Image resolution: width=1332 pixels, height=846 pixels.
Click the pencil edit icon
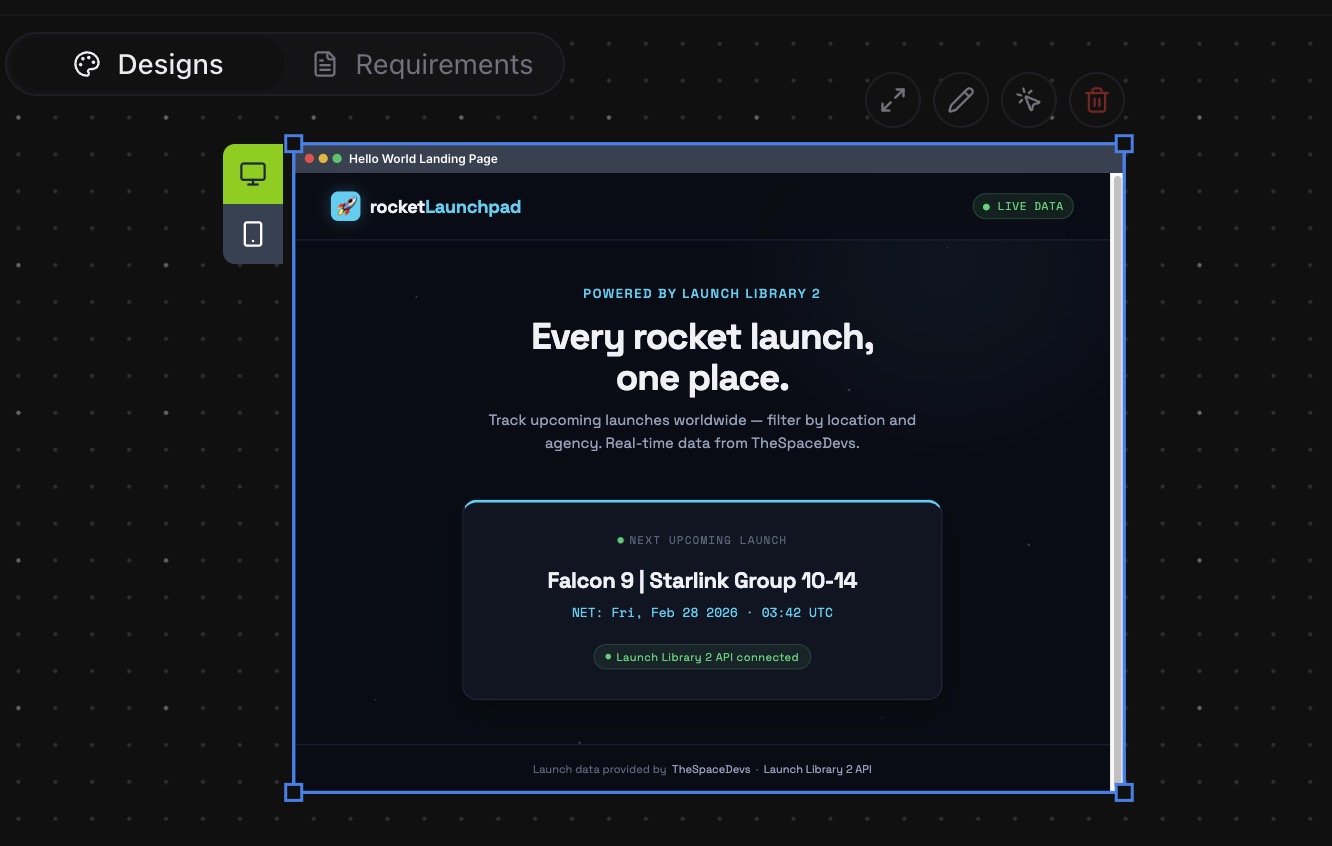960,100
